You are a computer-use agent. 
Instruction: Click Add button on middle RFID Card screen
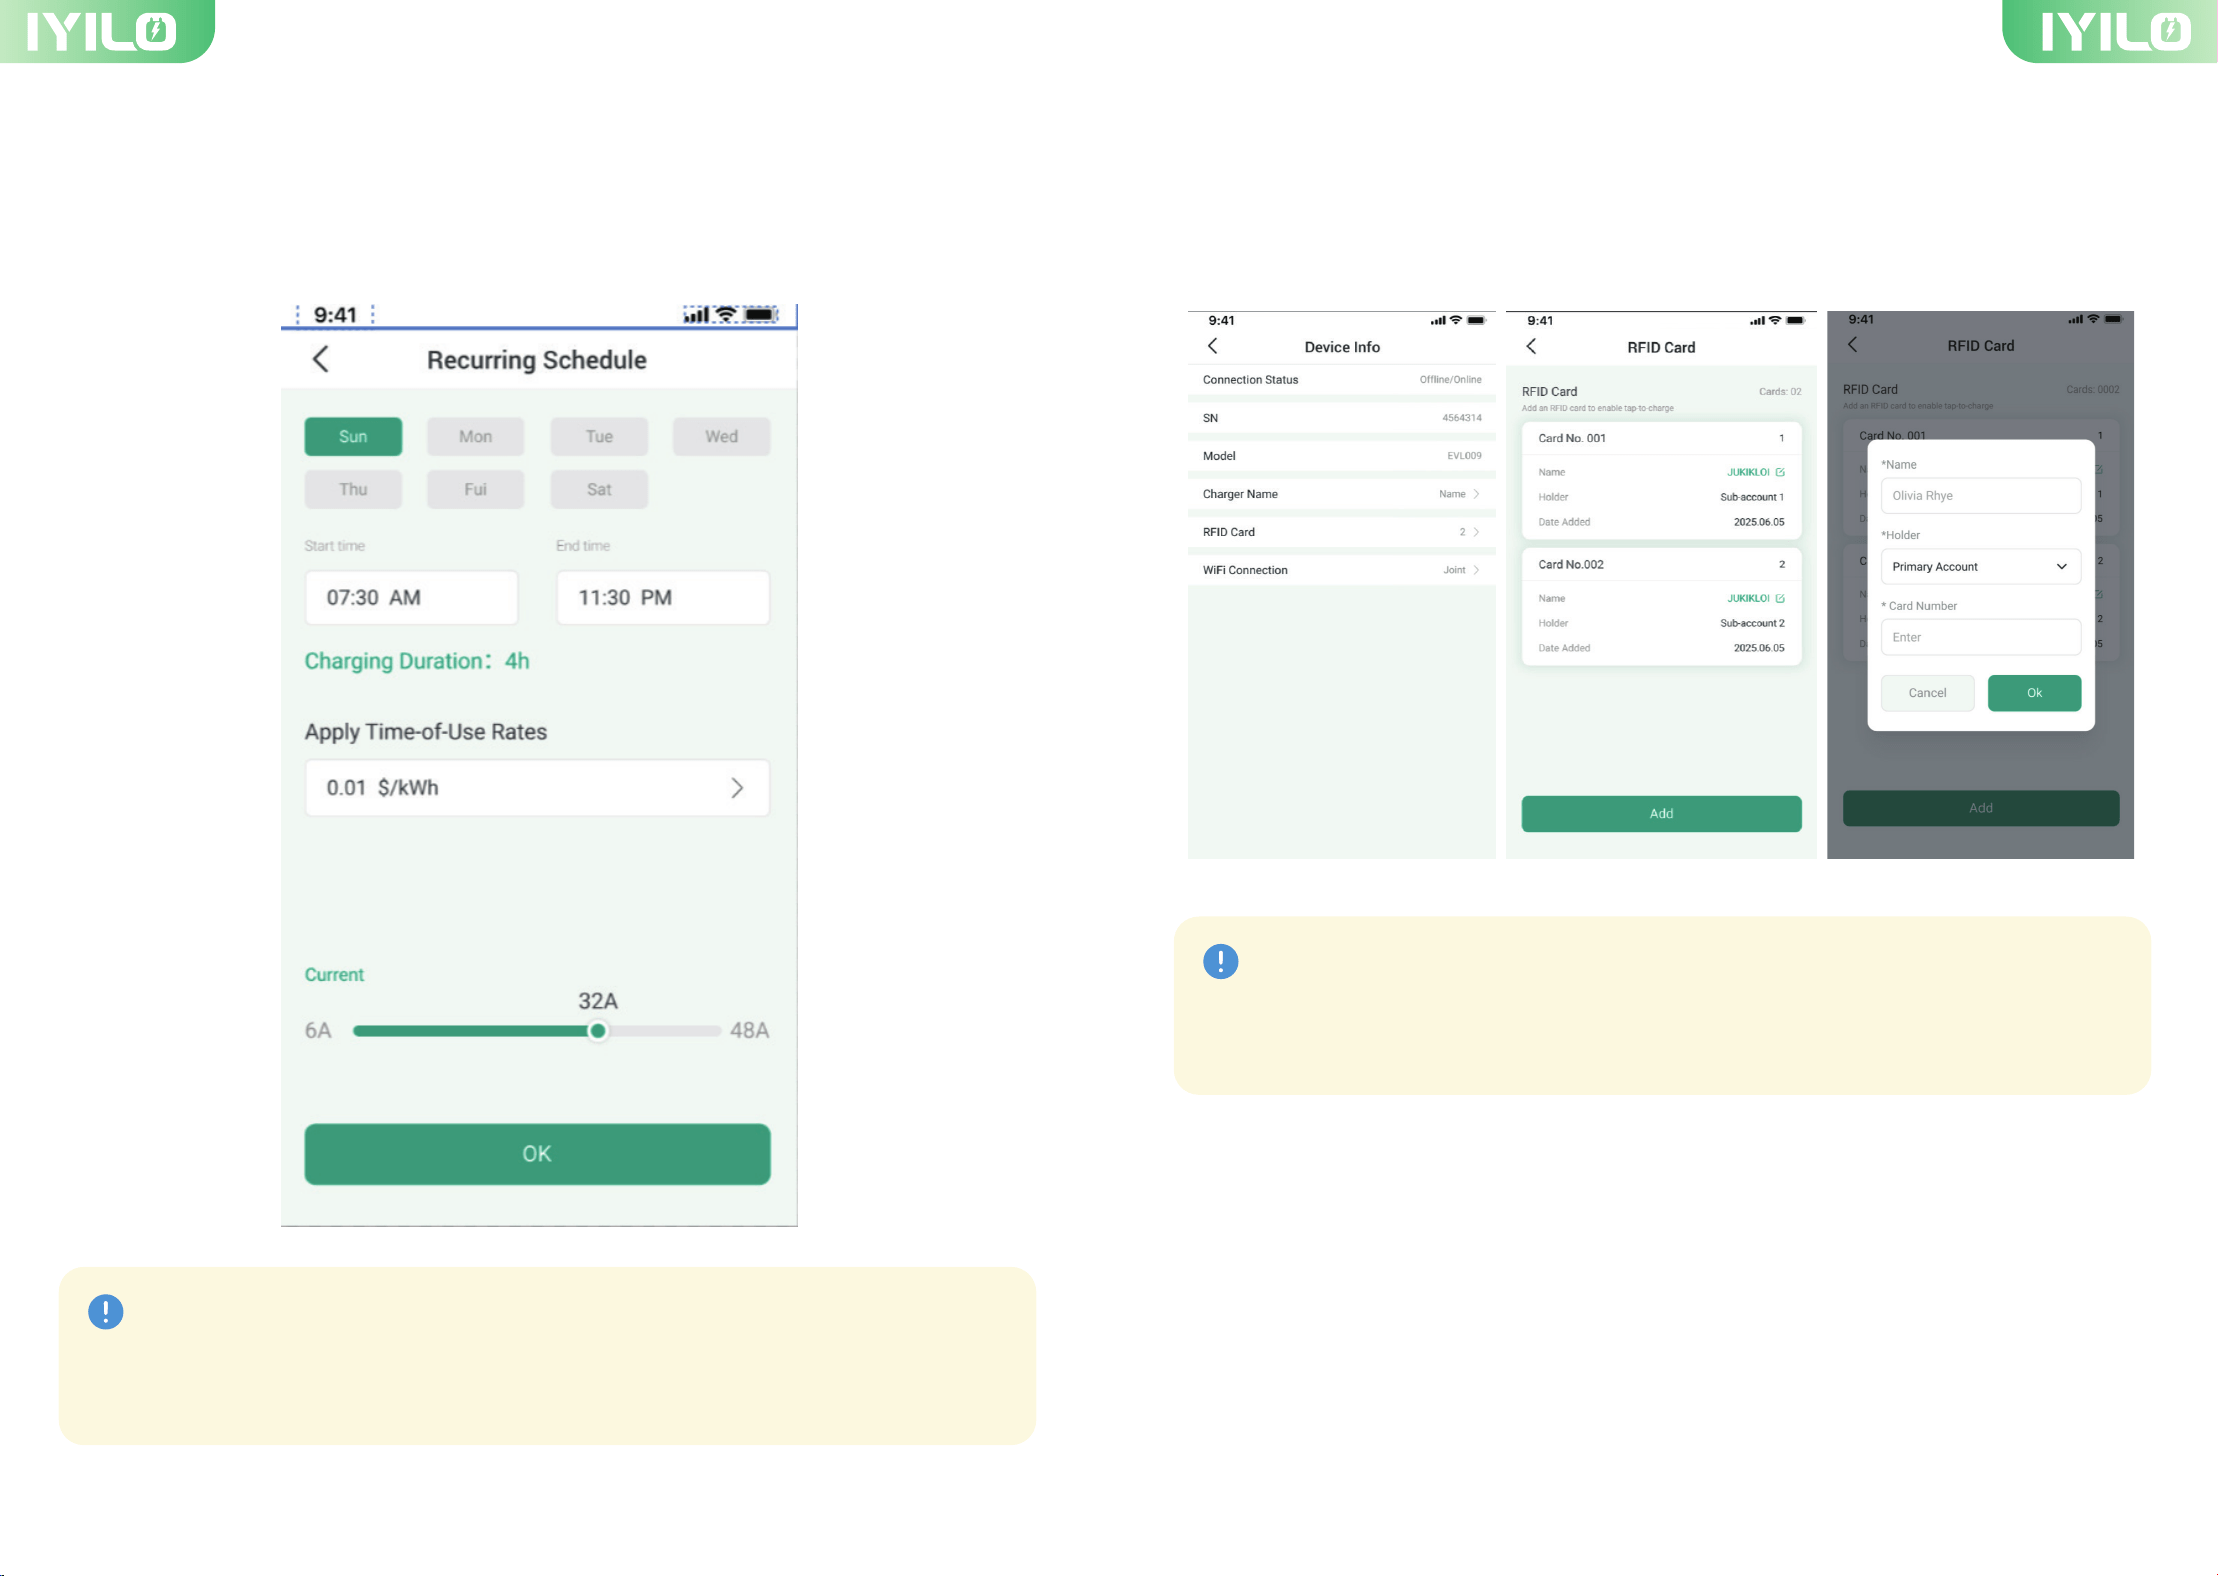1661,814
